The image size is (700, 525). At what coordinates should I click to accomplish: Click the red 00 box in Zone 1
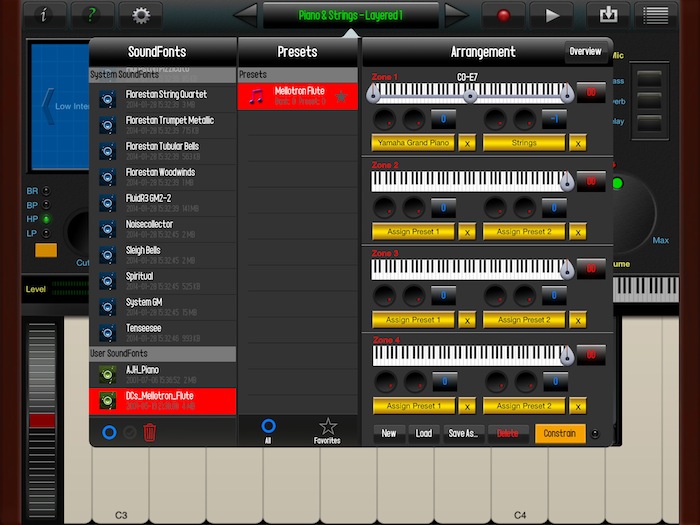click(x=591, y=93)
